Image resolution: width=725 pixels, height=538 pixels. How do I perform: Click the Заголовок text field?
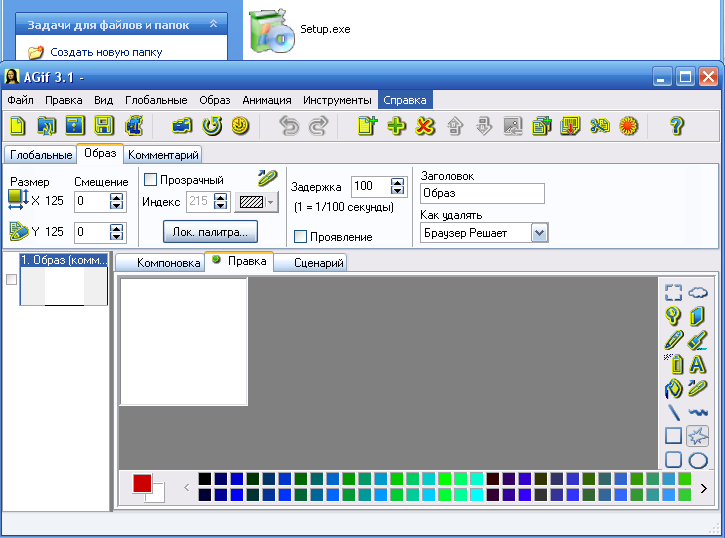(x=482, y=193)
